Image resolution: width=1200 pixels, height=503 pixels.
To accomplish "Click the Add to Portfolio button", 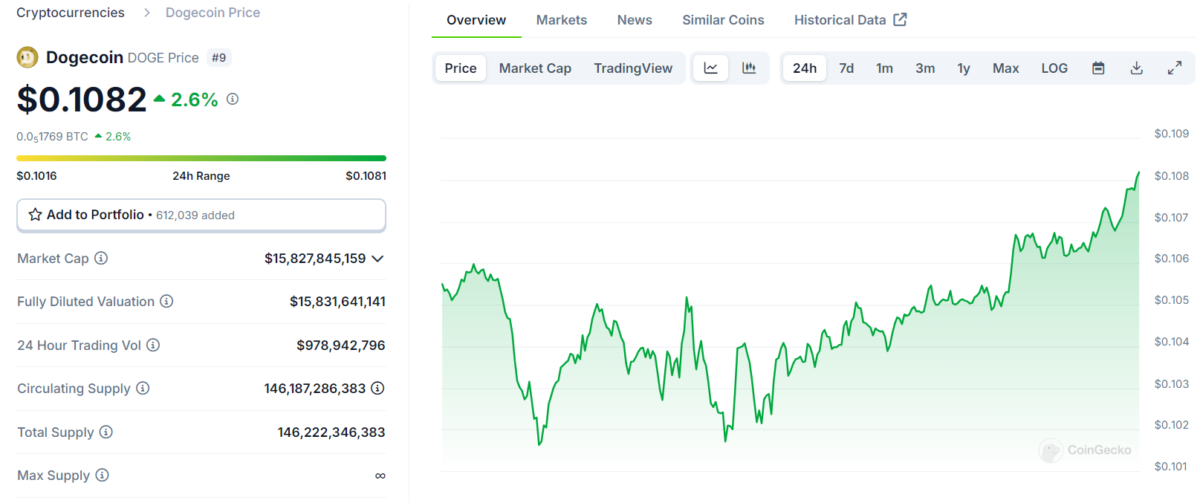I will [201, 215].
